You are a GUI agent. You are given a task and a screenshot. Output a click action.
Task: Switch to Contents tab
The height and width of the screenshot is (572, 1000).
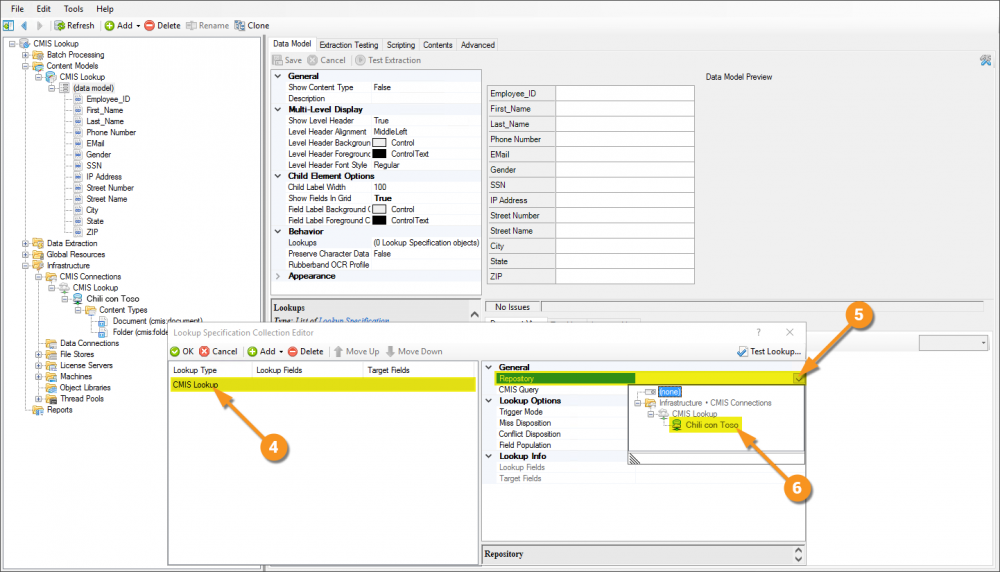pyautogui.click(x=438, y=45)
